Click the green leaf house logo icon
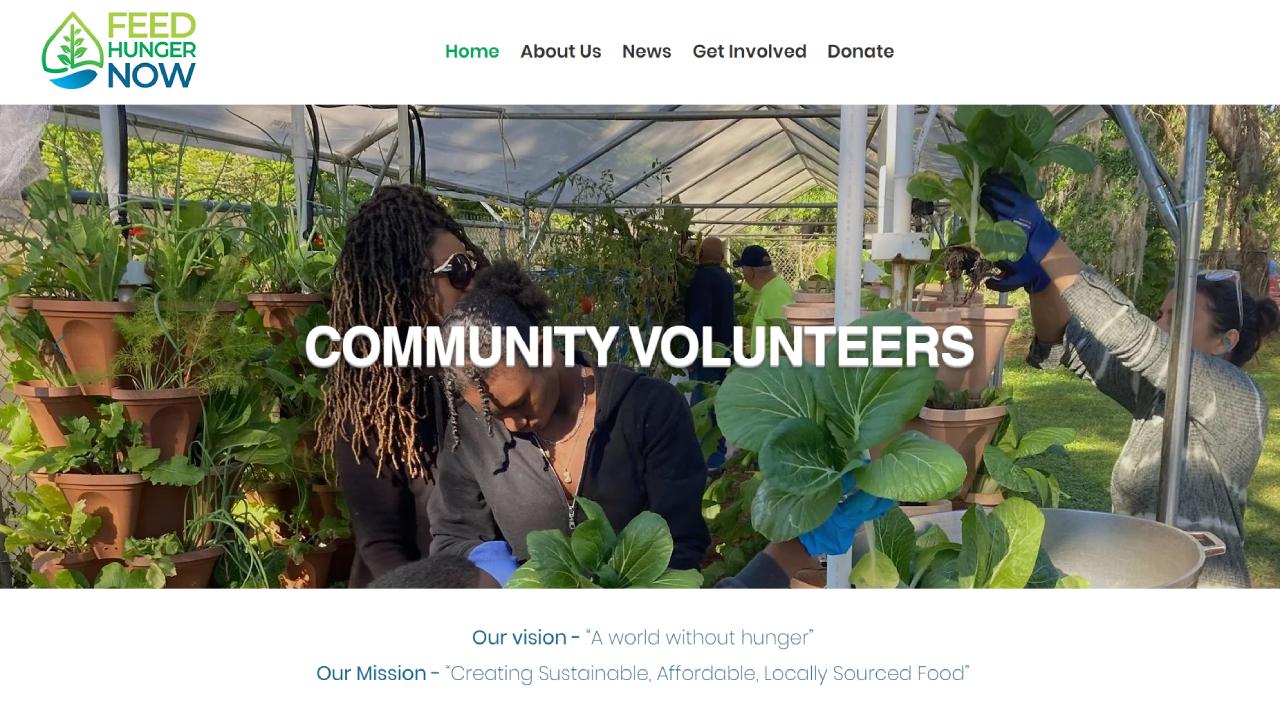 tap(72, 51)
